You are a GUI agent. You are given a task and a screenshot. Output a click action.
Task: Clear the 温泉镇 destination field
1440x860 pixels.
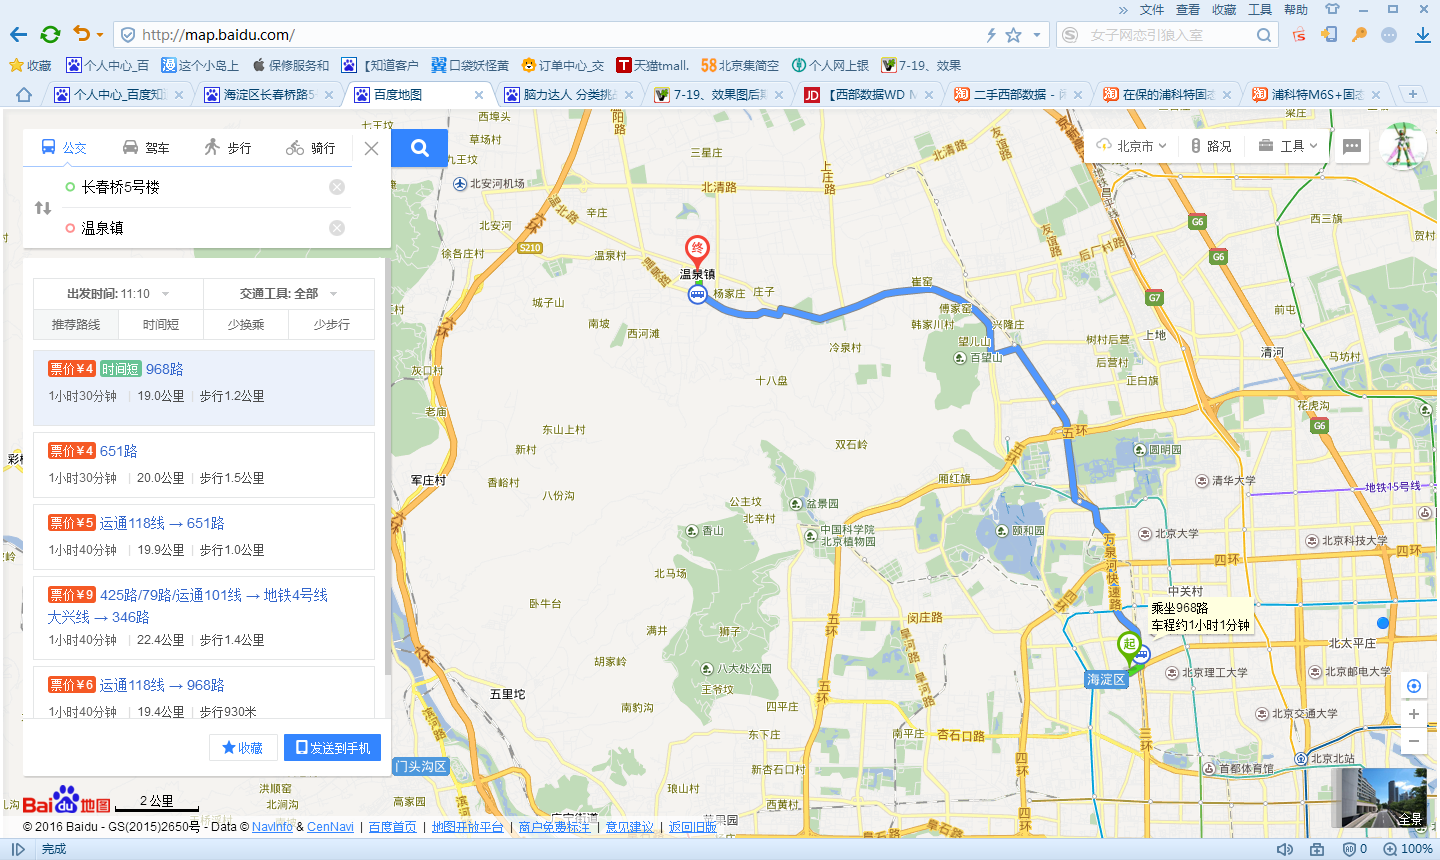337,228
